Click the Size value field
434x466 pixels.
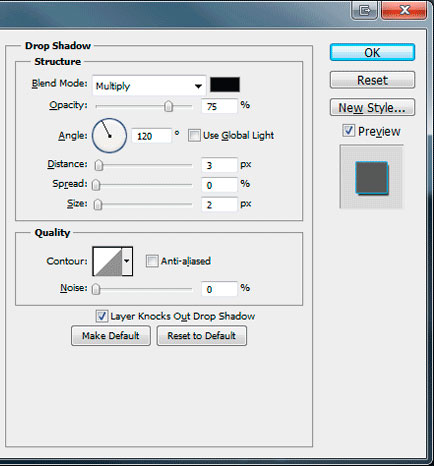click(219, 205)
